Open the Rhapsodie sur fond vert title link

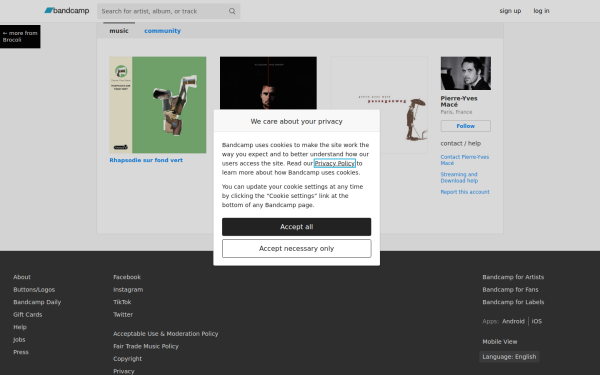click(146, 160)
